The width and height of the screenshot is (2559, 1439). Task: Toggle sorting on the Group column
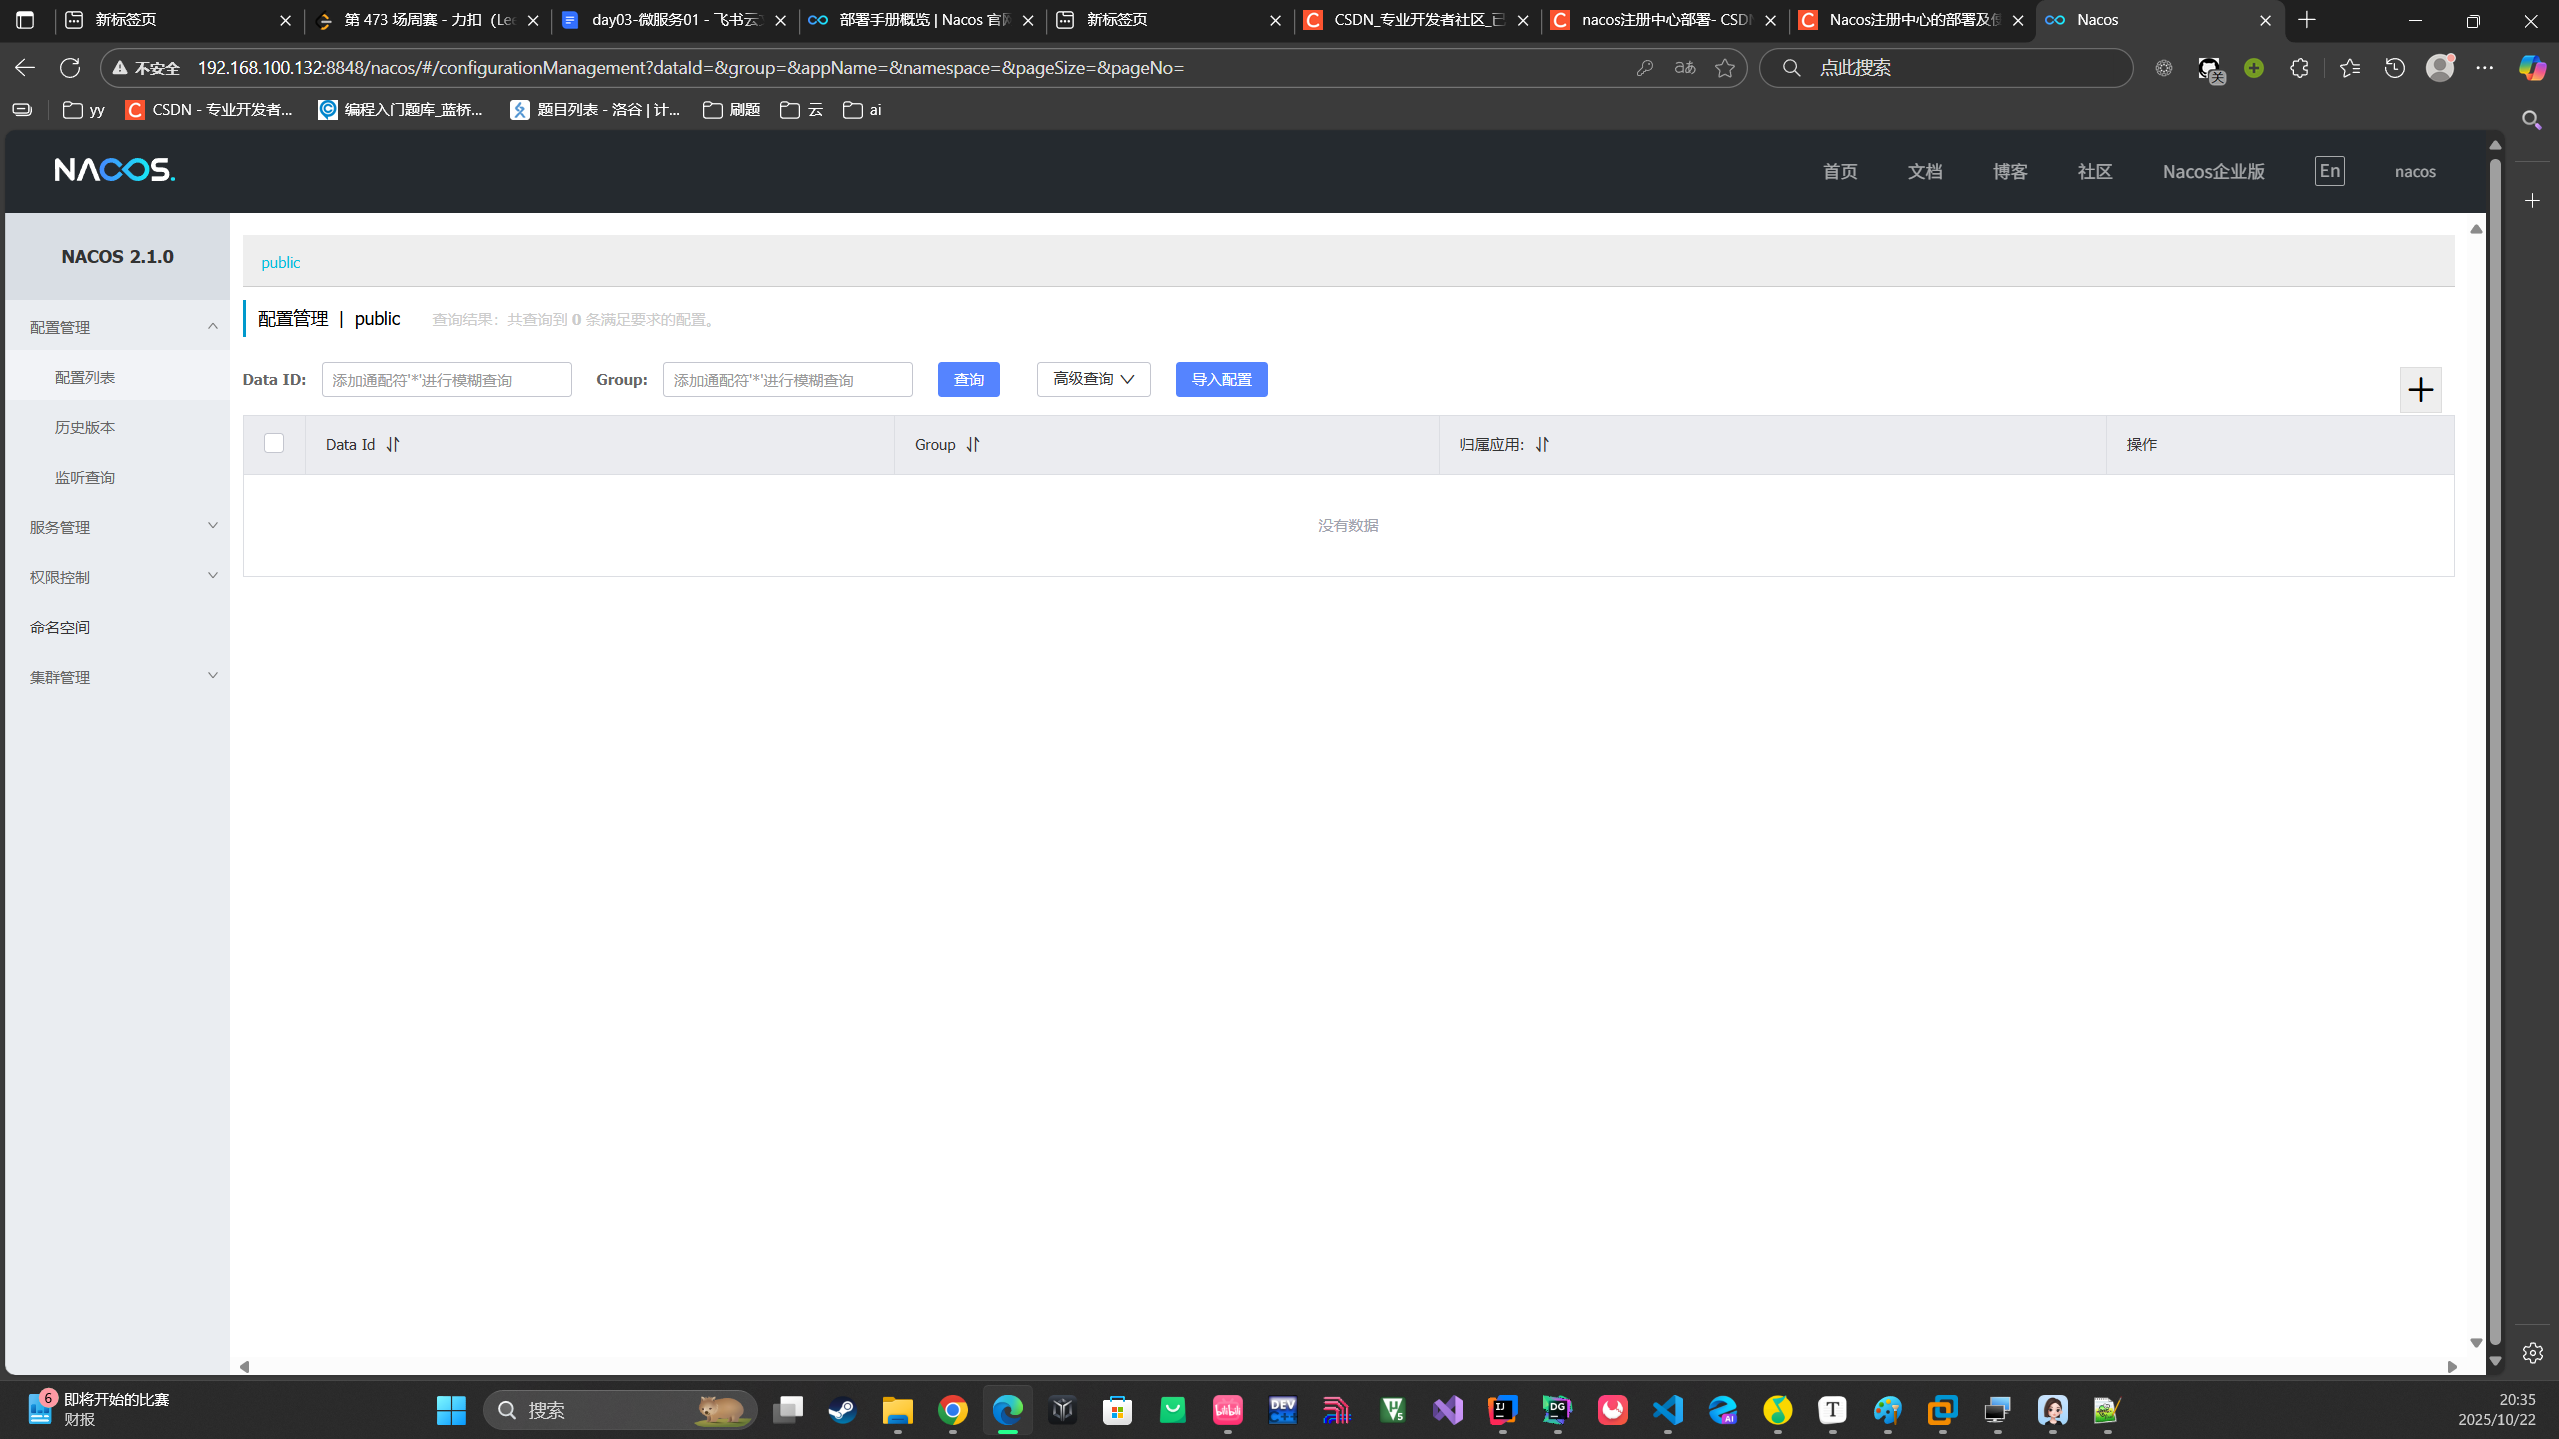(x=971, y=444)
